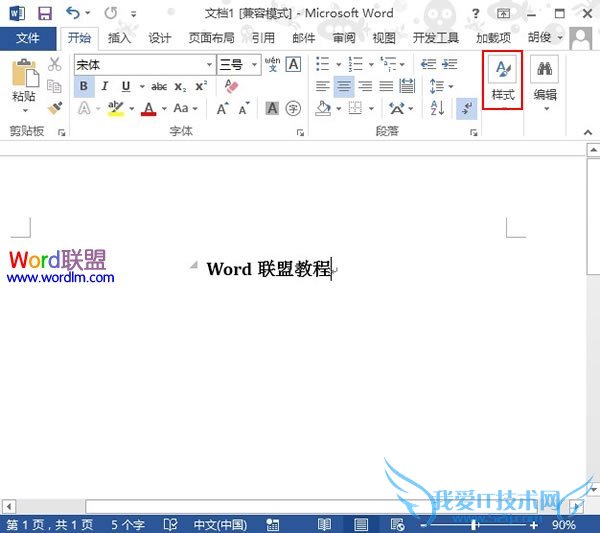Switch to Insert (插入) tab
The image size is (600, 533).
tap(119, 38)
